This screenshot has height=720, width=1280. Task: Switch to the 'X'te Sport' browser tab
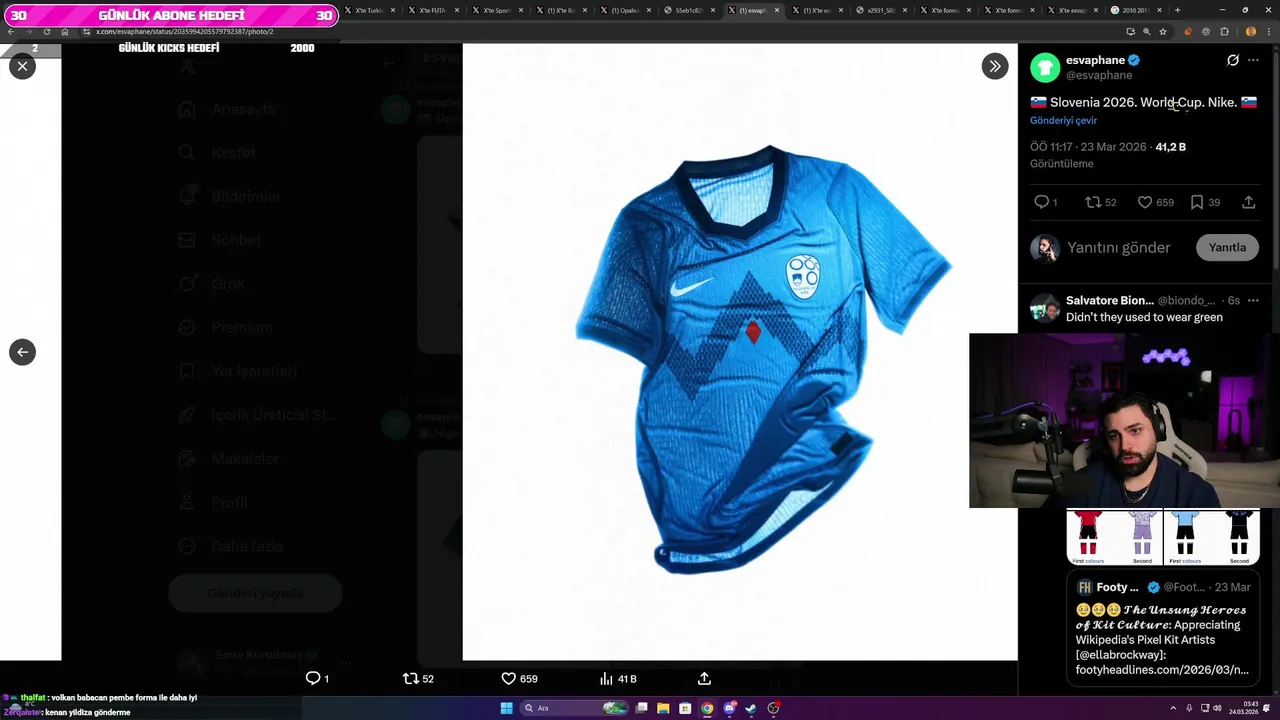[496, 10]
